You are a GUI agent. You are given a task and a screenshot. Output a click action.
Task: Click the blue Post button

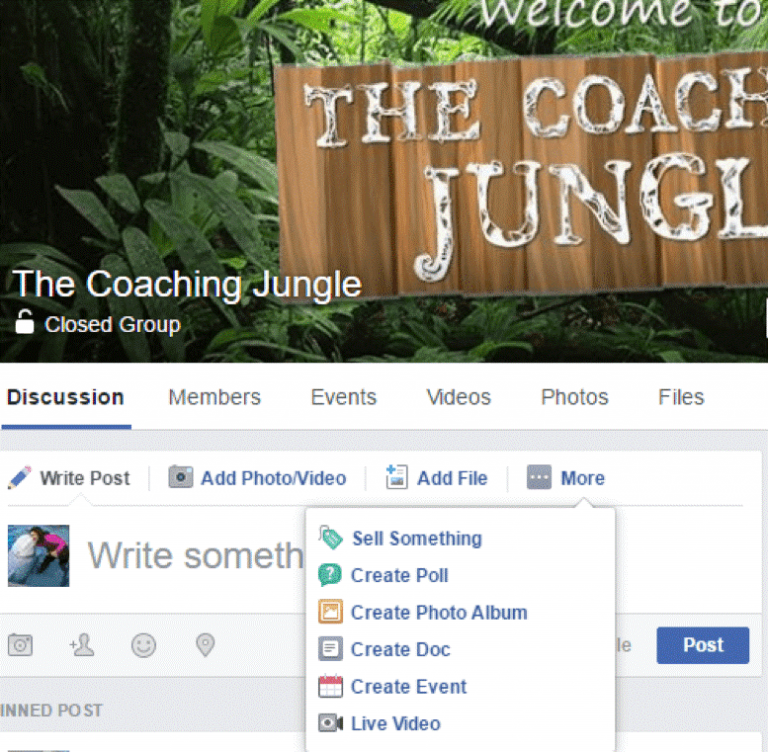(703, 645)
